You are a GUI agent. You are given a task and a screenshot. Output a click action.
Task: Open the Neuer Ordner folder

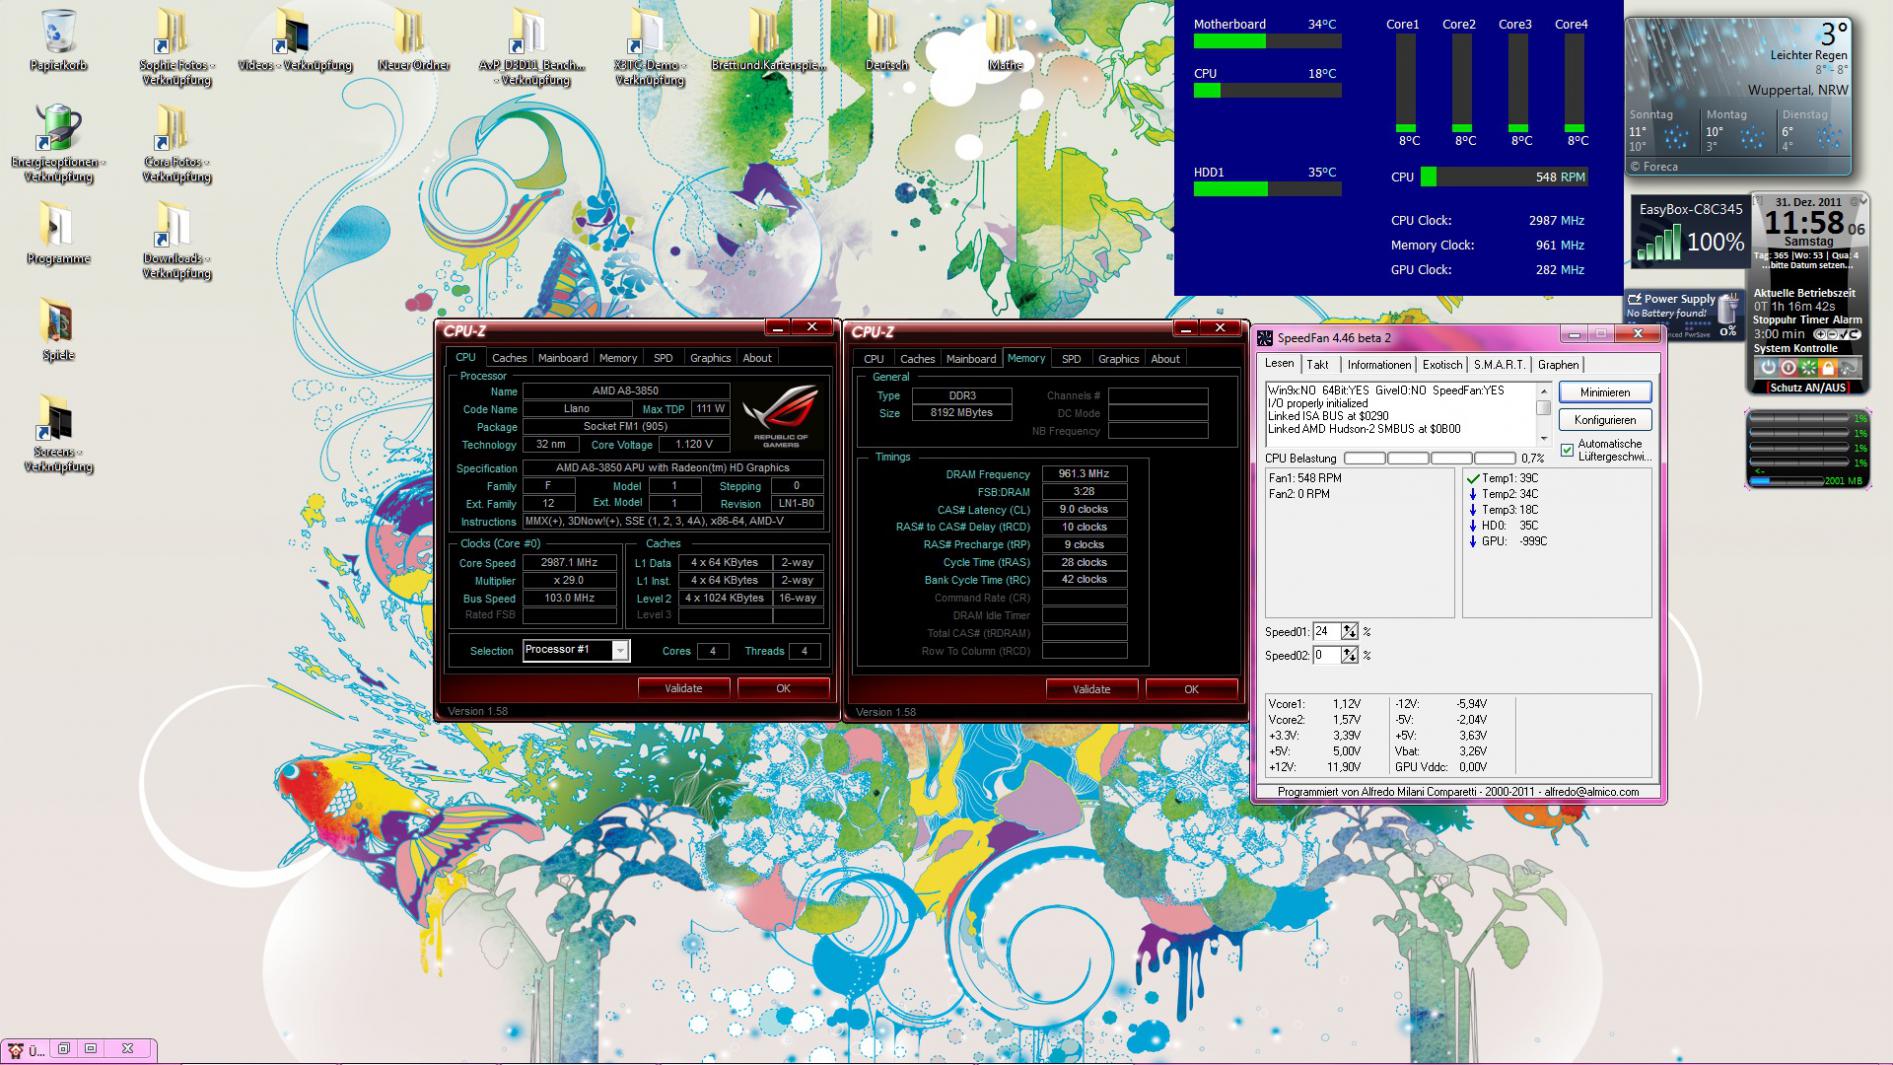coord(413,40)
